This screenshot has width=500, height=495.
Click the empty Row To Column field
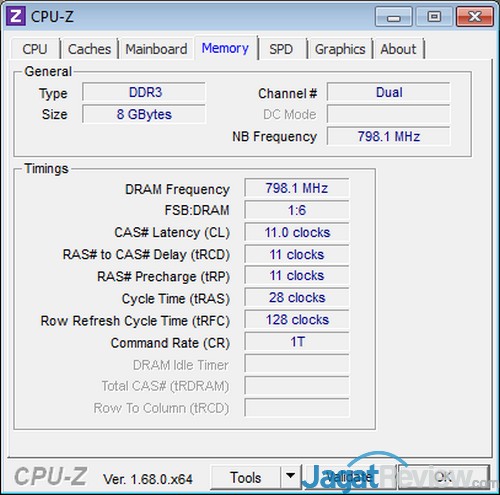(x=297, y=408)
